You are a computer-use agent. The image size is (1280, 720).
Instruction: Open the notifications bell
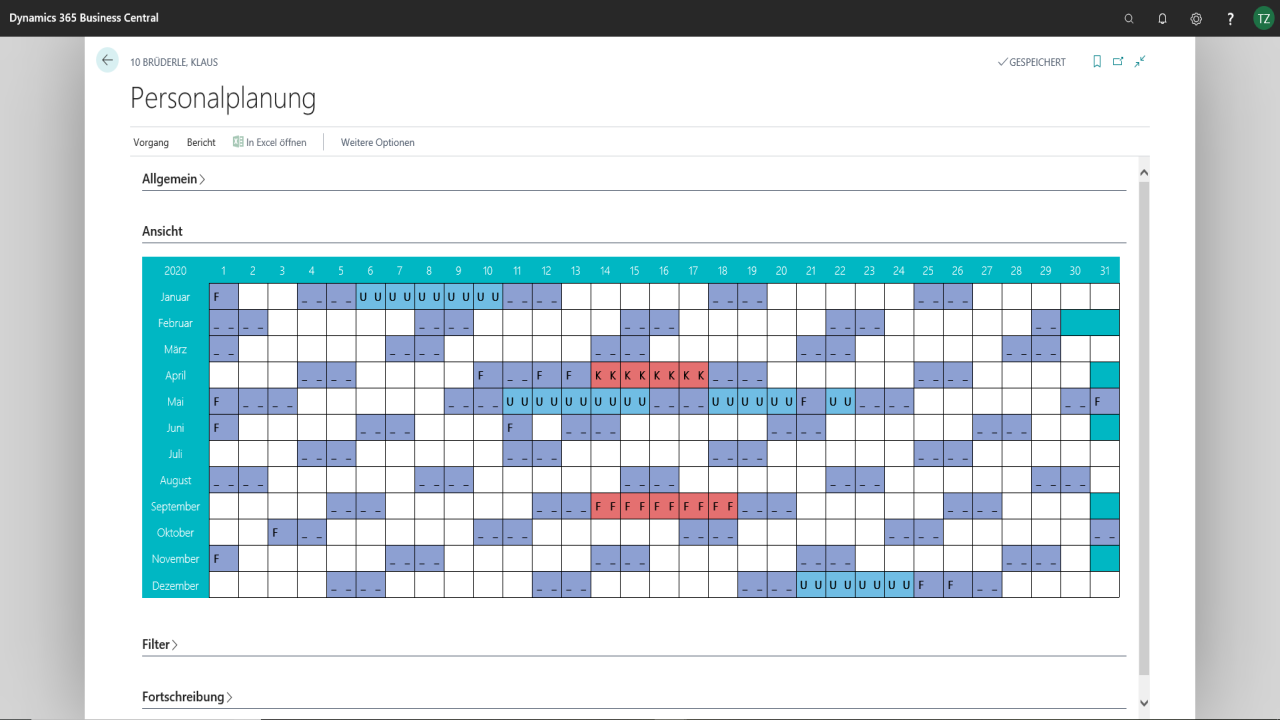point(1162,18)
